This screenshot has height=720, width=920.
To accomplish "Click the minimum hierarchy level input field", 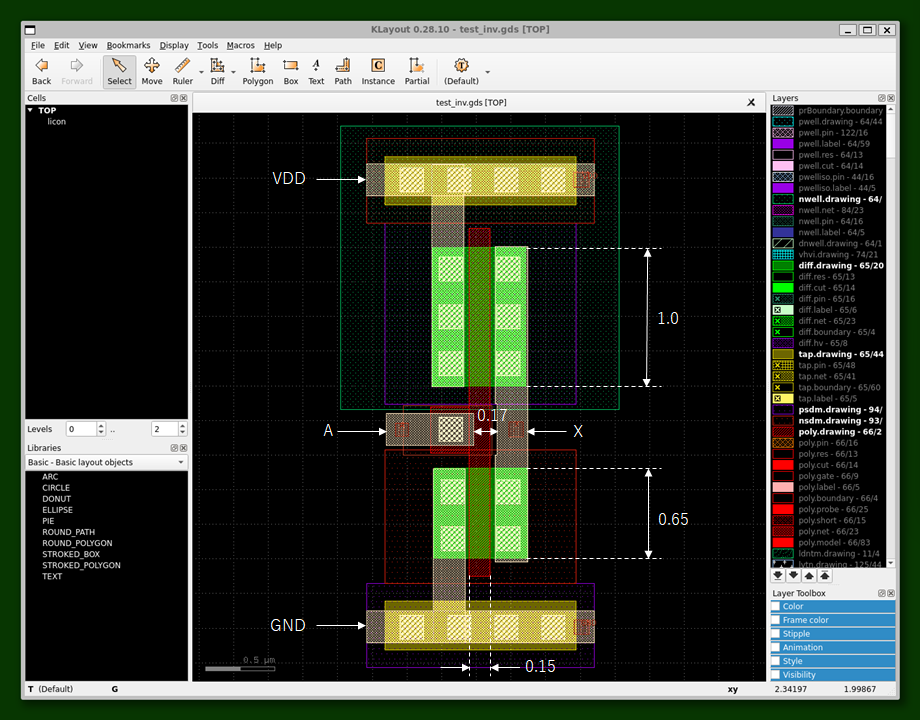I will 81,429.
